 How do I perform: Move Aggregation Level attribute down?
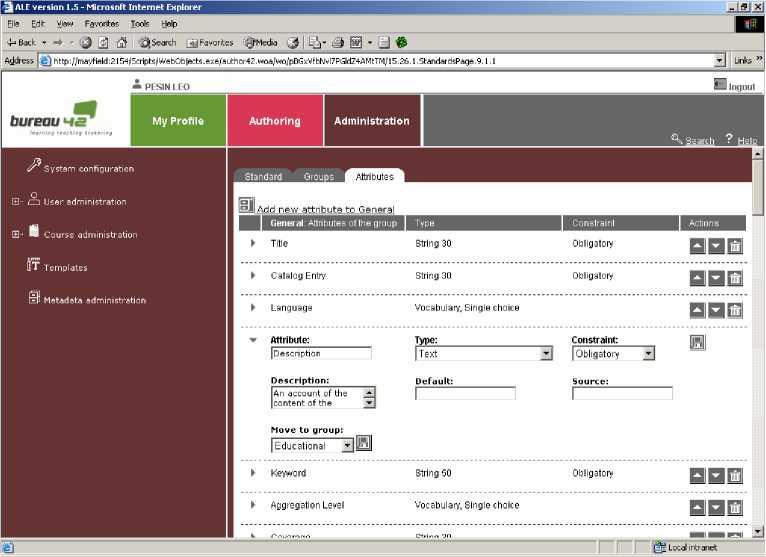pyautogui.click(x=716, y=508)
